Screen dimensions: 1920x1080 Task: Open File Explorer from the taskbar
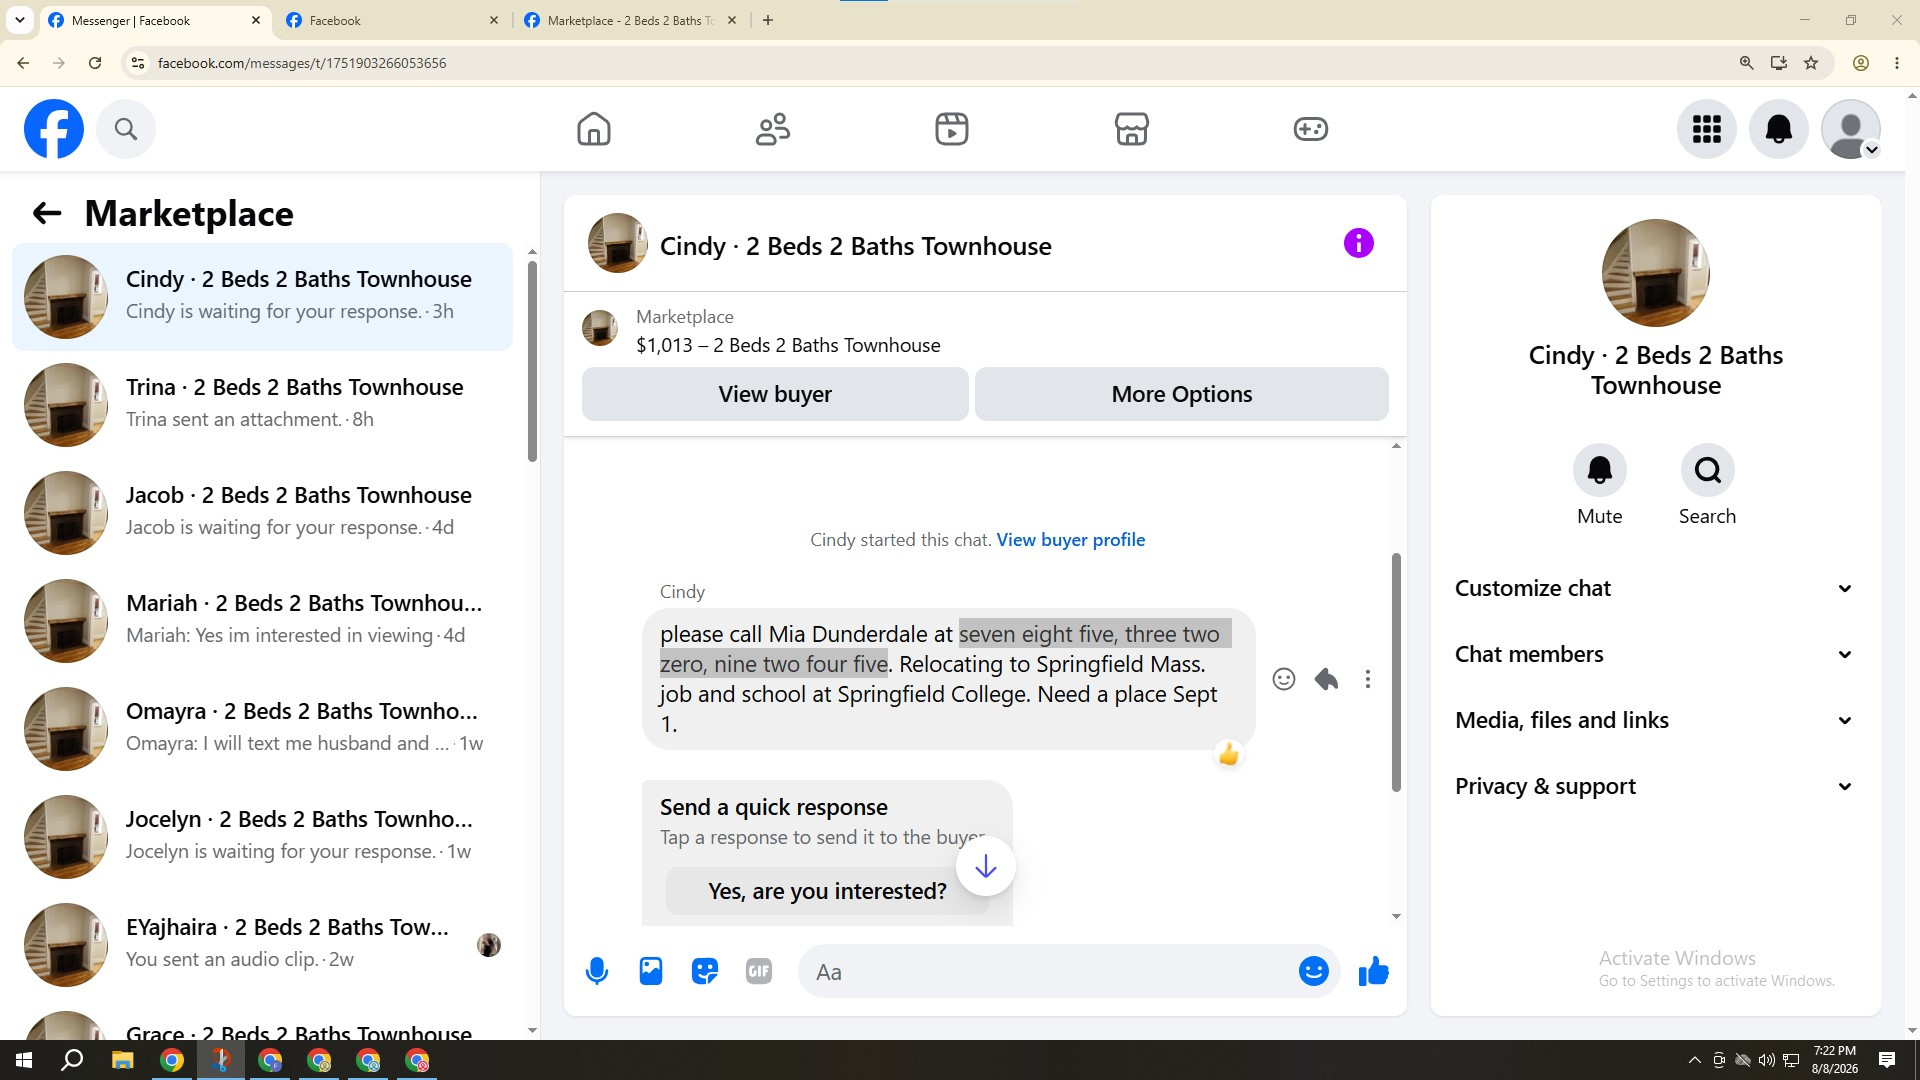pos(122,1060)
